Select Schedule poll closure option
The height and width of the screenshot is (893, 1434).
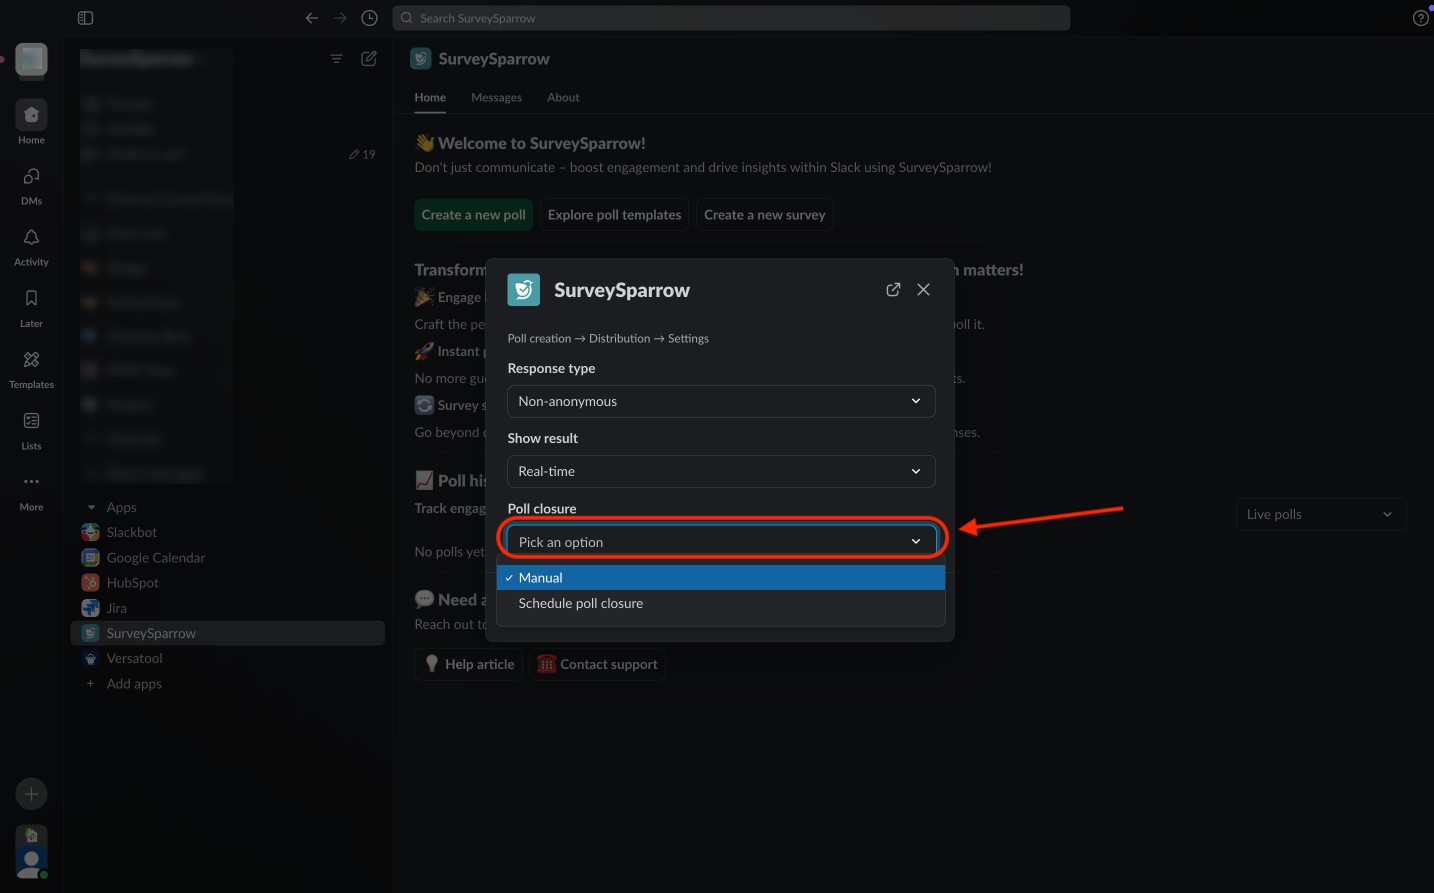coord(580,603)
